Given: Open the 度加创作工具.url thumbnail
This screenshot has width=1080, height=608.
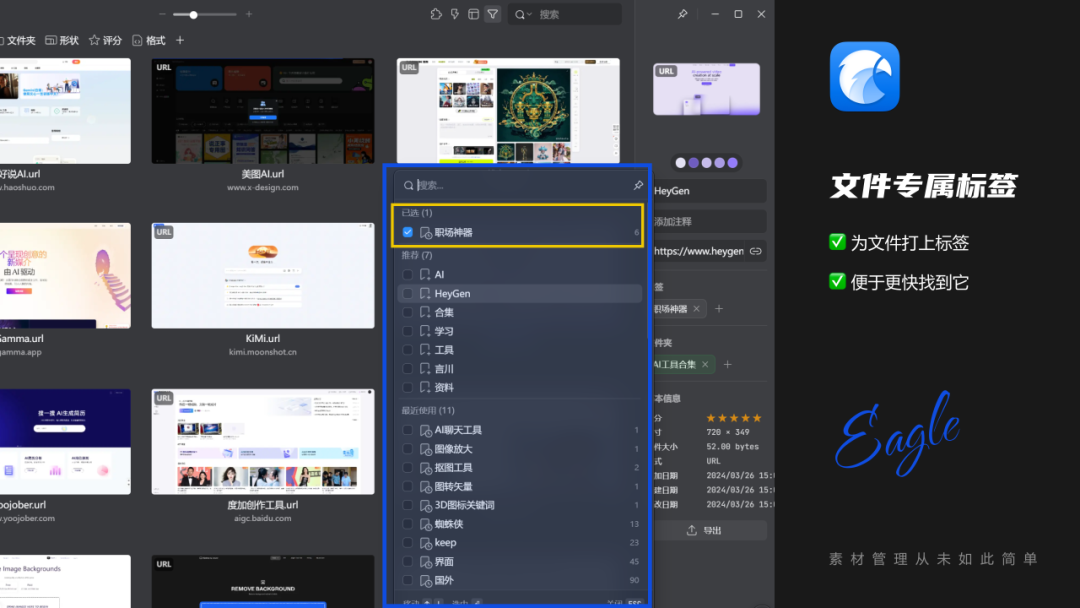Looking at the screenshot, I should pyautogui.click(x=262, y=441).
